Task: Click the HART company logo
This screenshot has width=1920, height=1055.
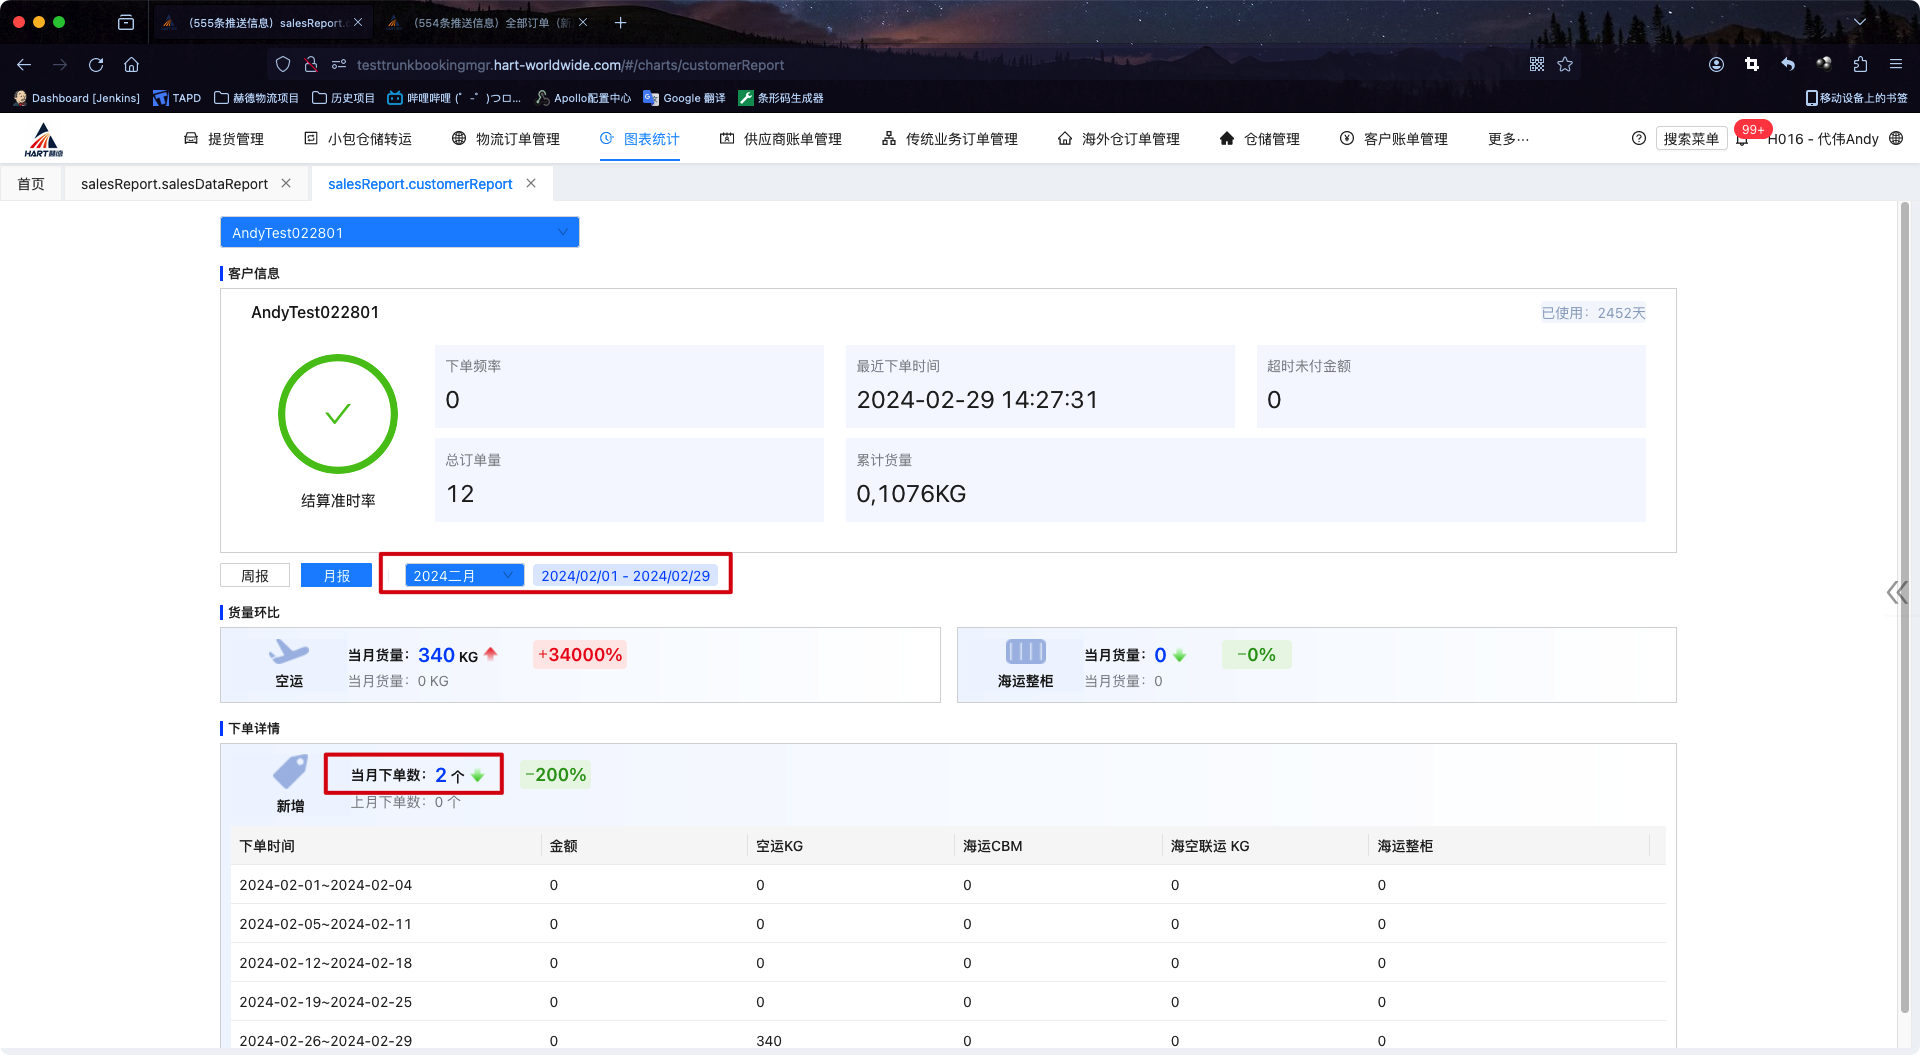Action: point(44,140)
